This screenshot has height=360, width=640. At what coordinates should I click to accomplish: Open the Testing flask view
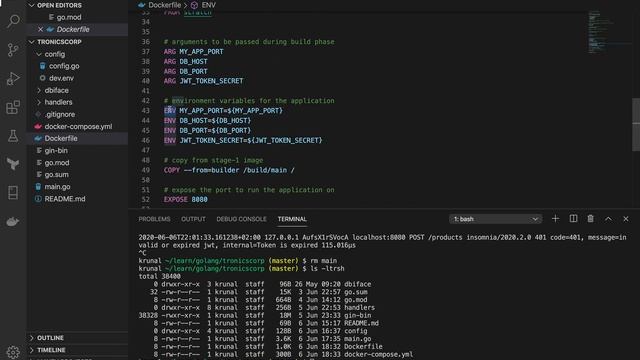[x=13, y=136]
